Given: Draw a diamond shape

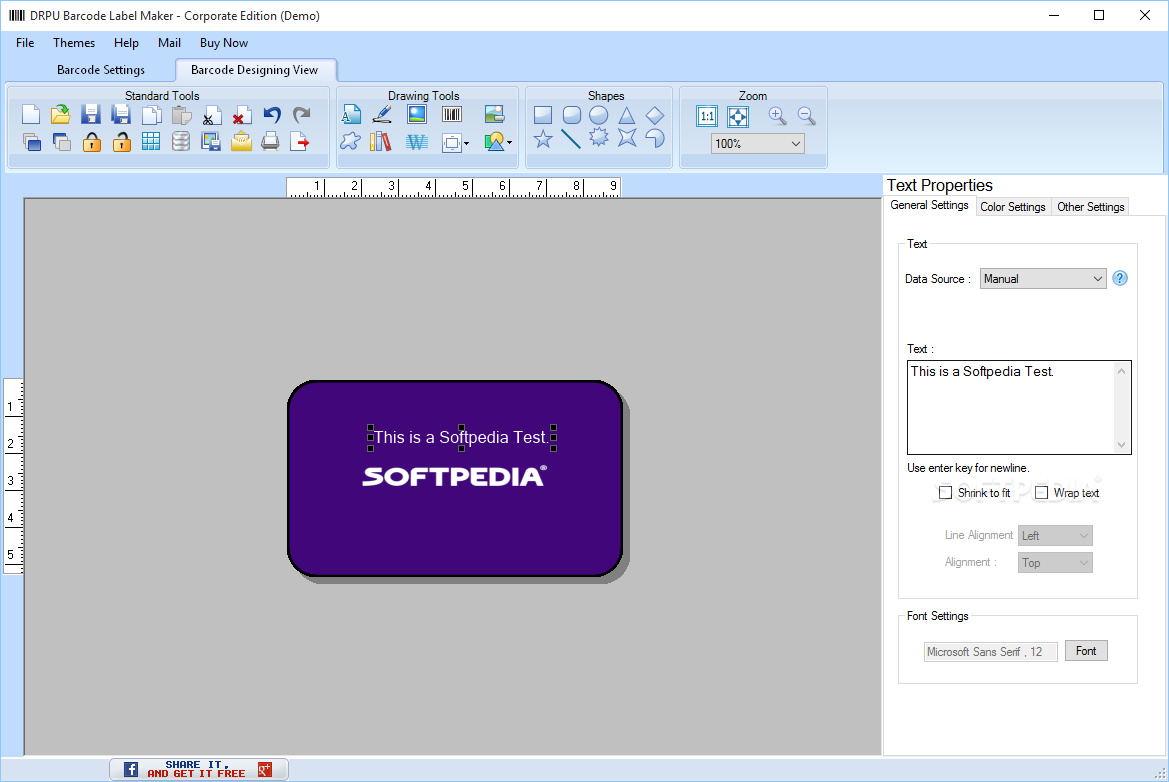Looking at the screenshot, I should [x=655, y=116].
